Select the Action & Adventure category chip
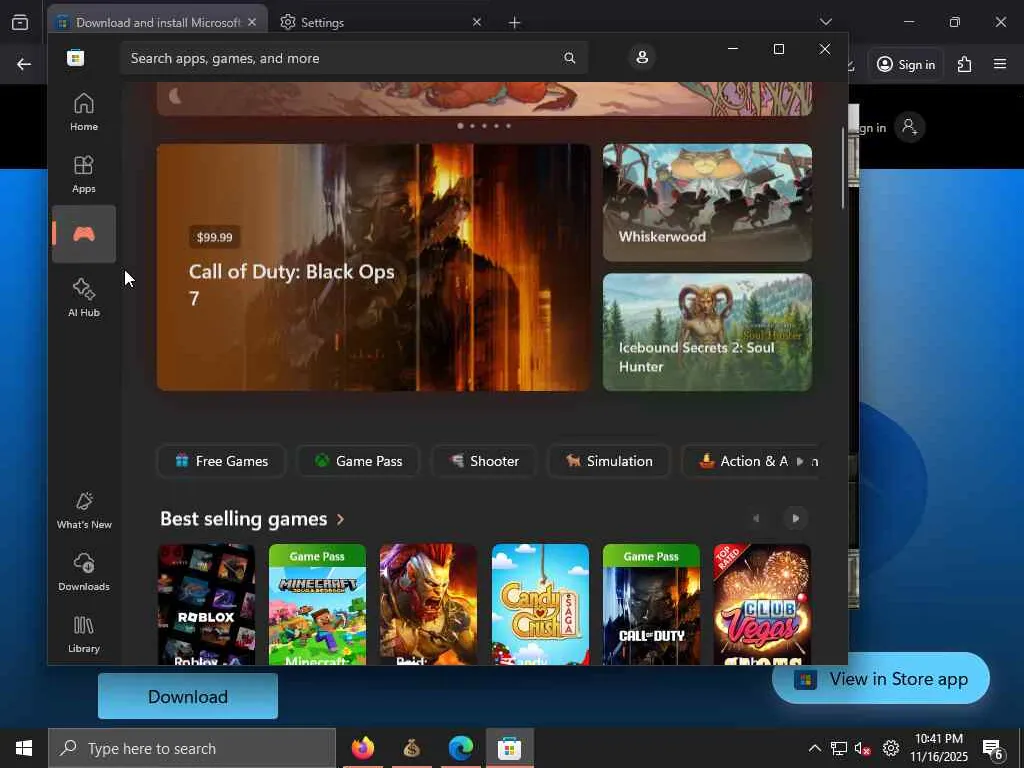This screenshot has width=1024, height=768. click(x=743, y=461)
